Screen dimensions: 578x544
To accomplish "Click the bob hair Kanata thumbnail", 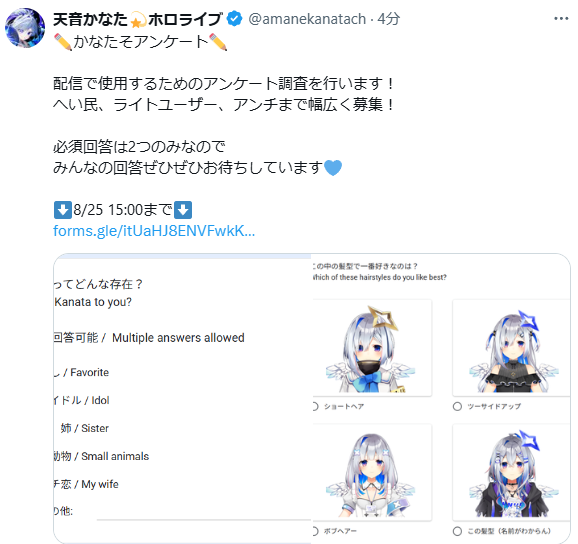I will tap(372, 472).
